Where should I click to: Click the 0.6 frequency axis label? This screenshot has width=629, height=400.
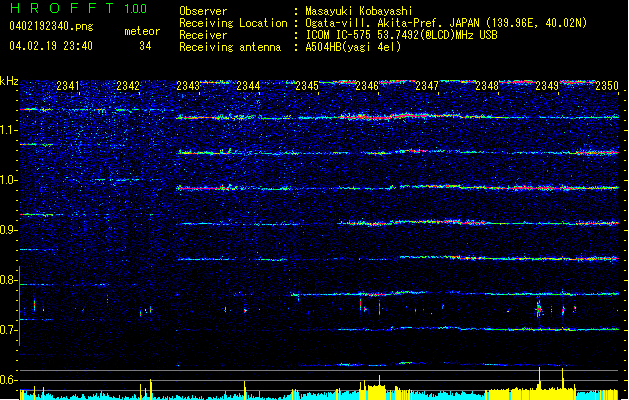[x=9, y=380]
